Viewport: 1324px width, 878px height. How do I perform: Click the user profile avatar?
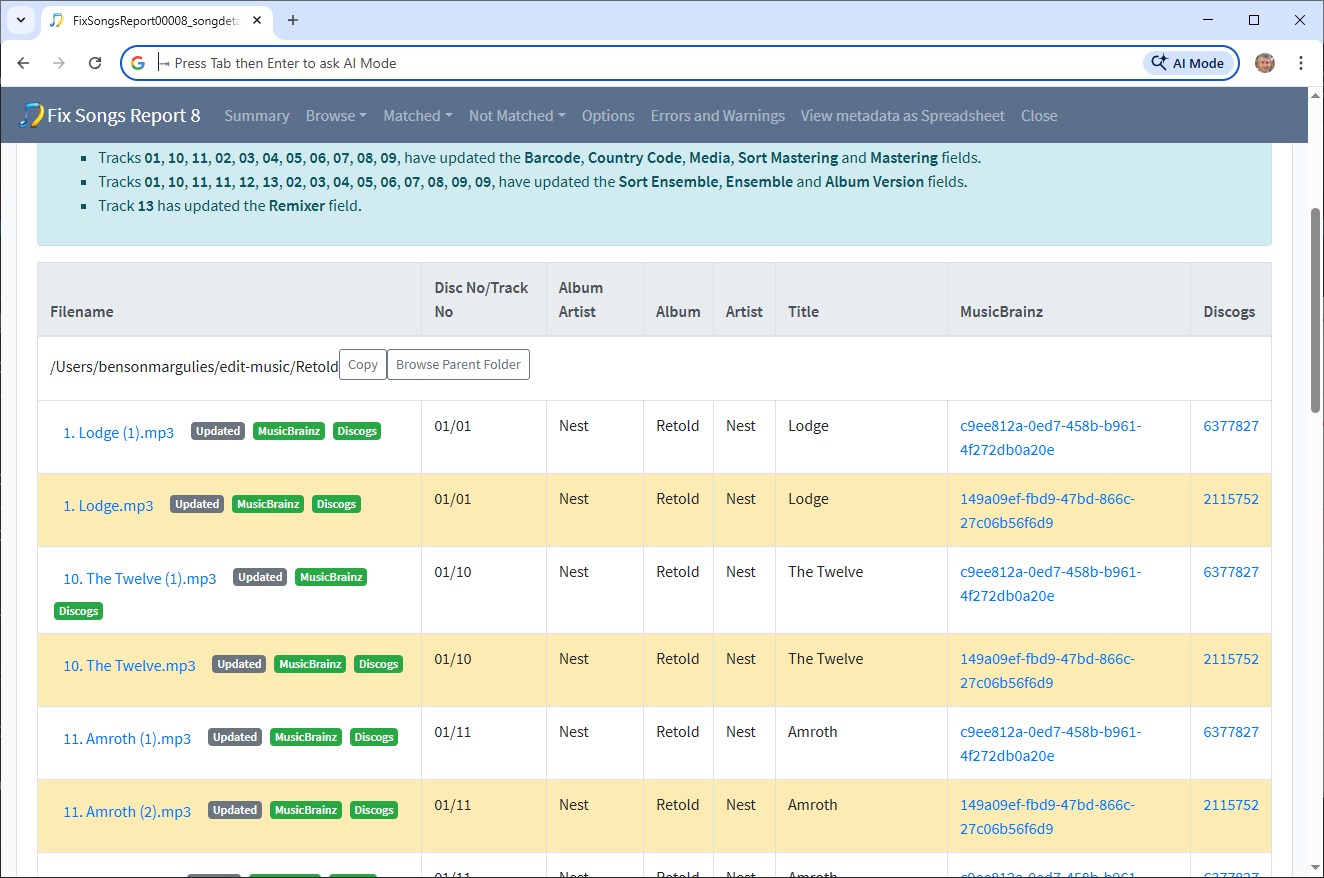point(1265,63)
